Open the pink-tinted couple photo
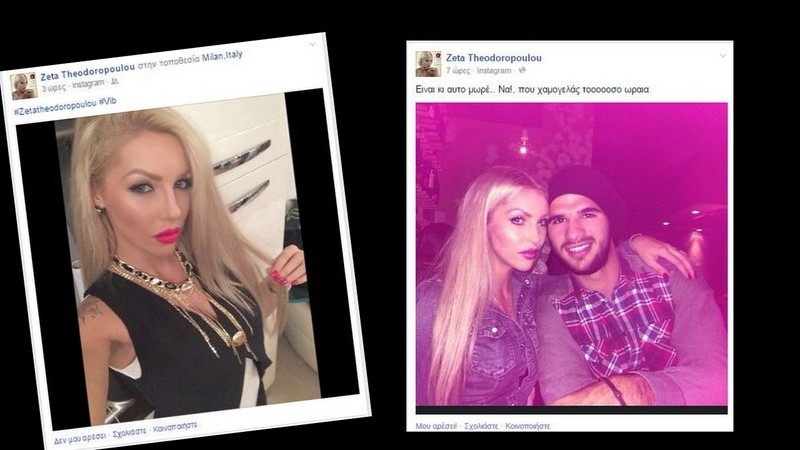This screenshot has width=800, height=450. tap(571, 254)
